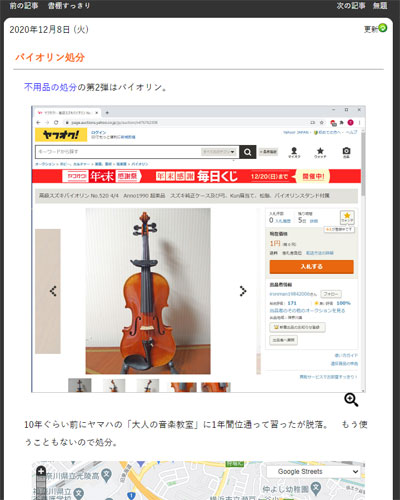Click the orange 入札する bid button
Screen dimensions: 400x500
tap(311, 267)
